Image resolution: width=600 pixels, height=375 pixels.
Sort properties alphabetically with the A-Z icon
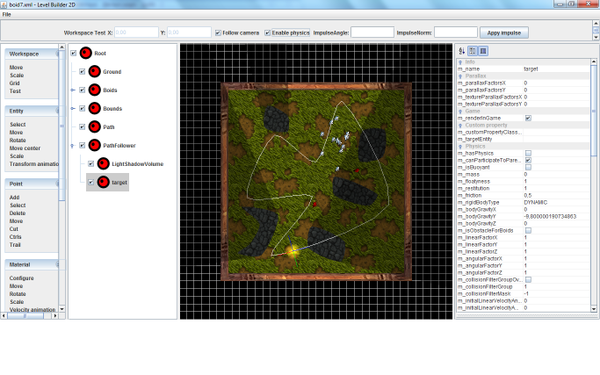462,51
